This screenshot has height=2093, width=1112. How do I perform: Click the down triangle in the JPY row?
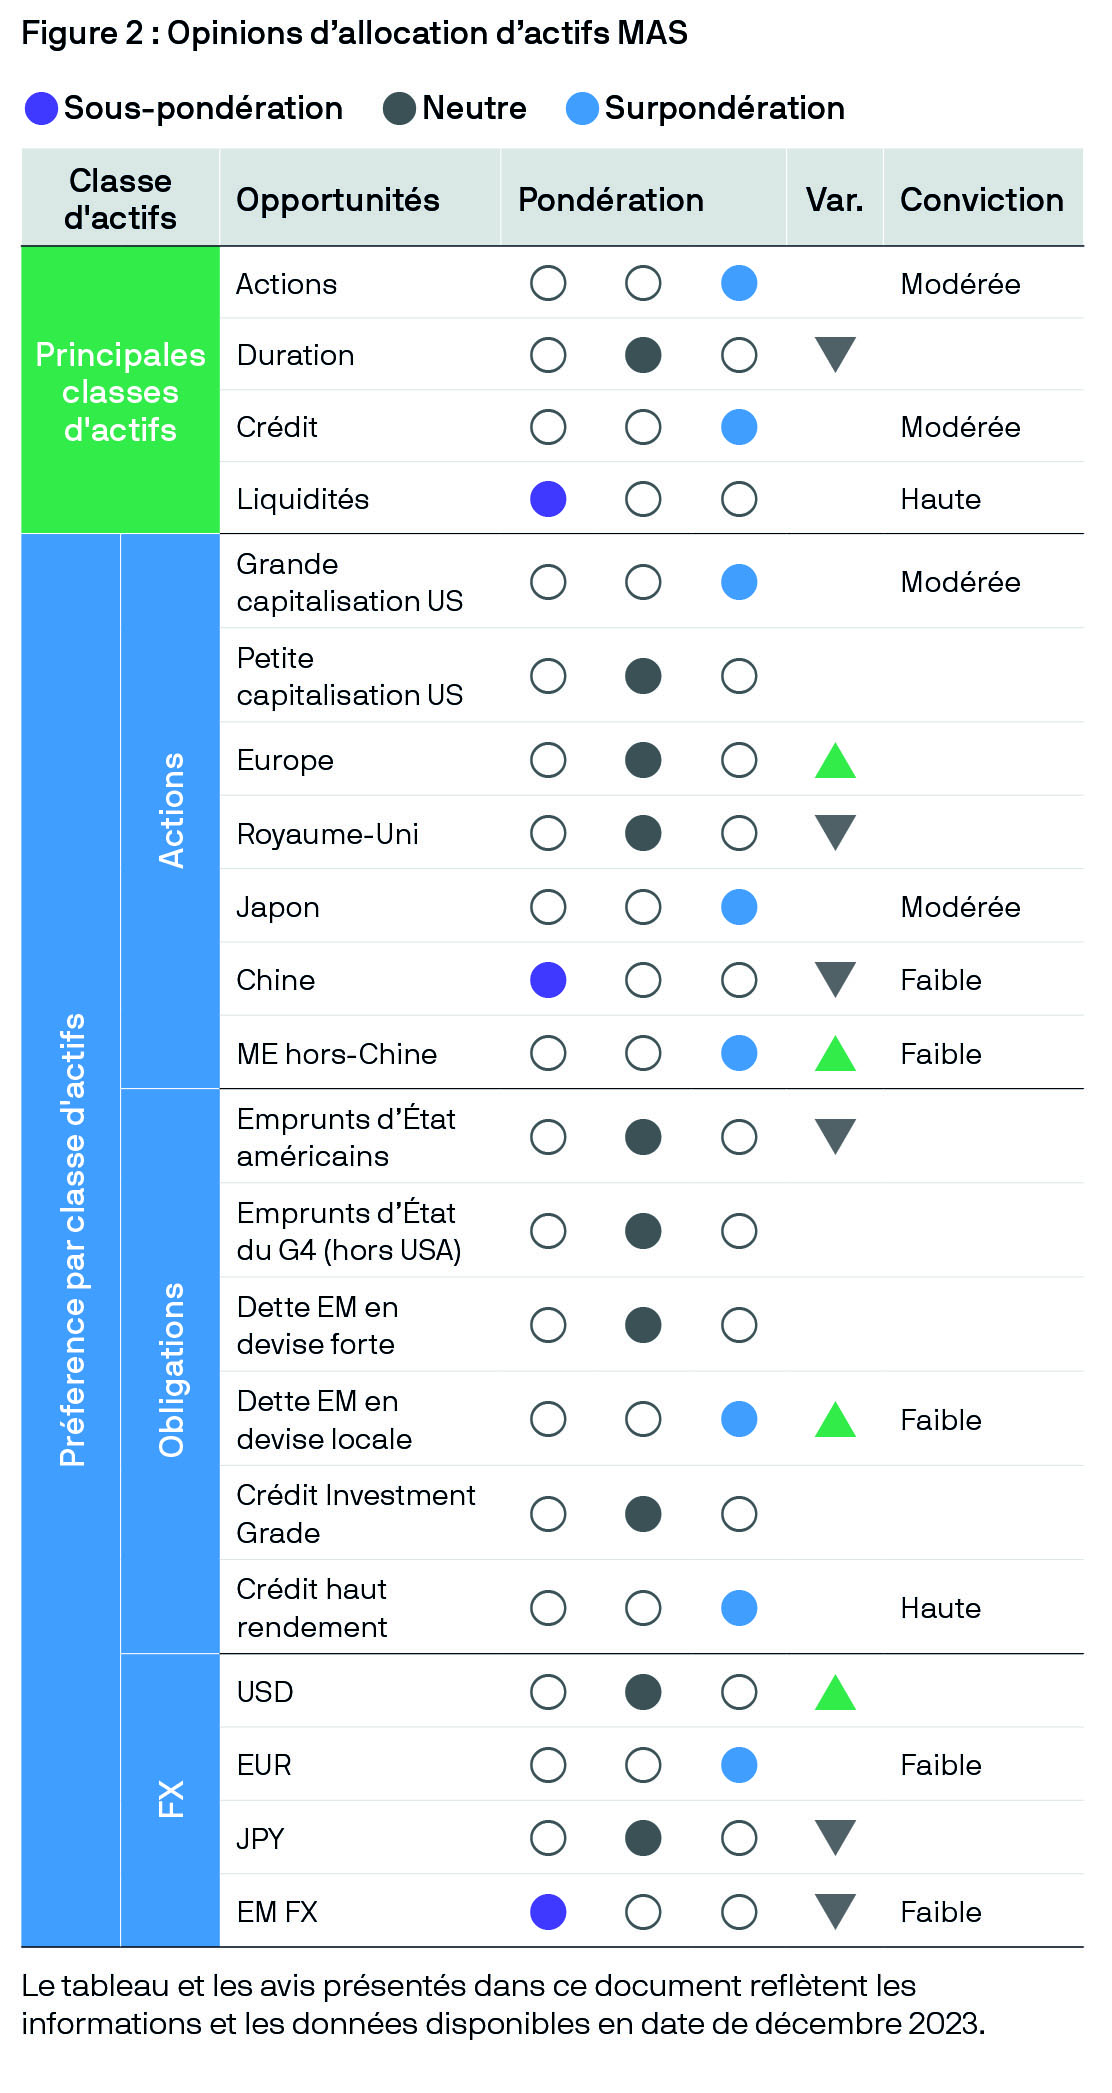tap(835, 1838)
